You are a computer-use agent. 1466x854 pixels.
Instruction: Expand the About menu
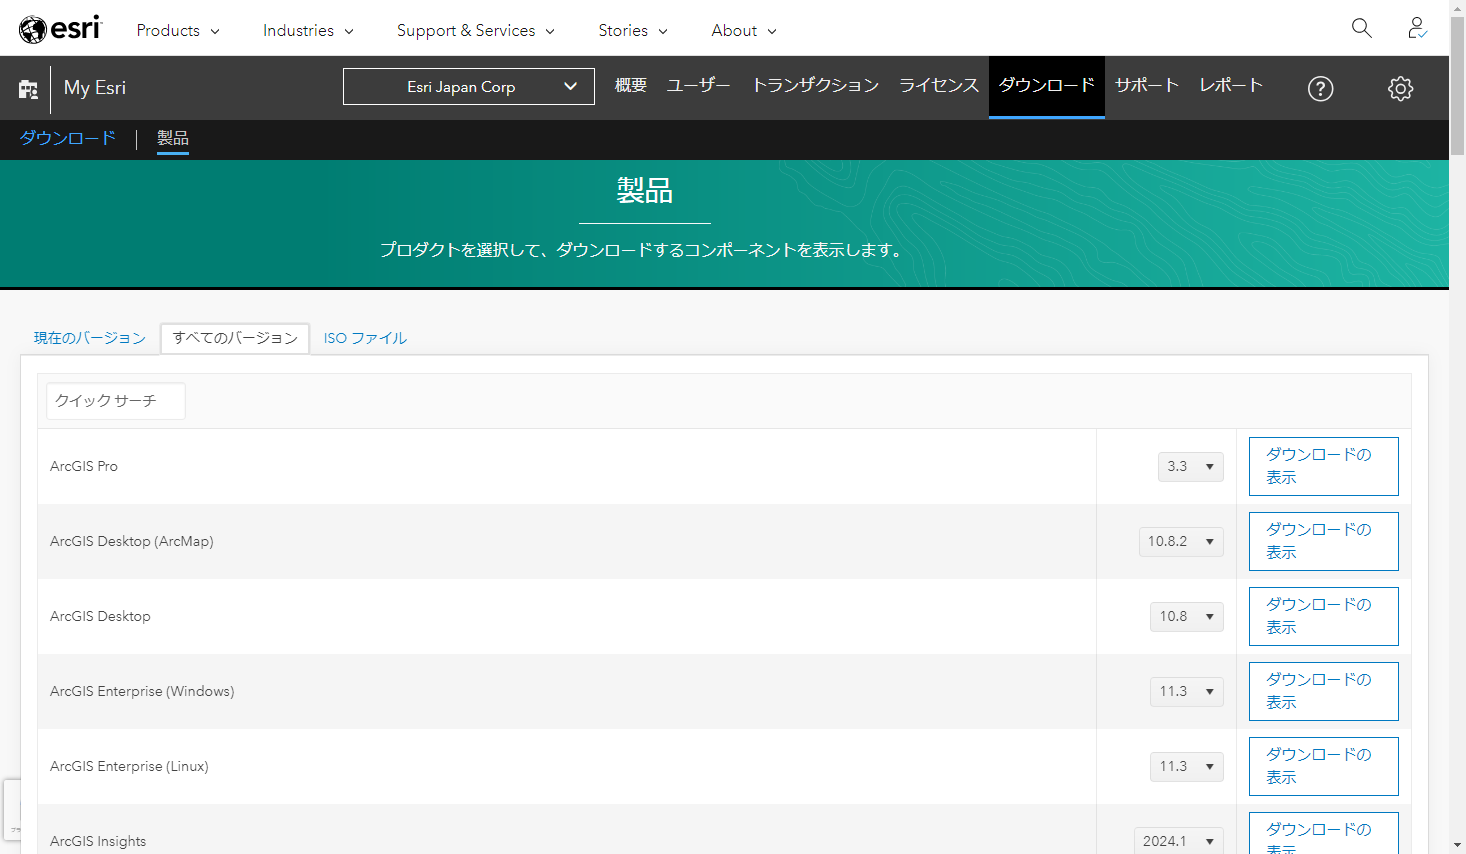(744, 30)
